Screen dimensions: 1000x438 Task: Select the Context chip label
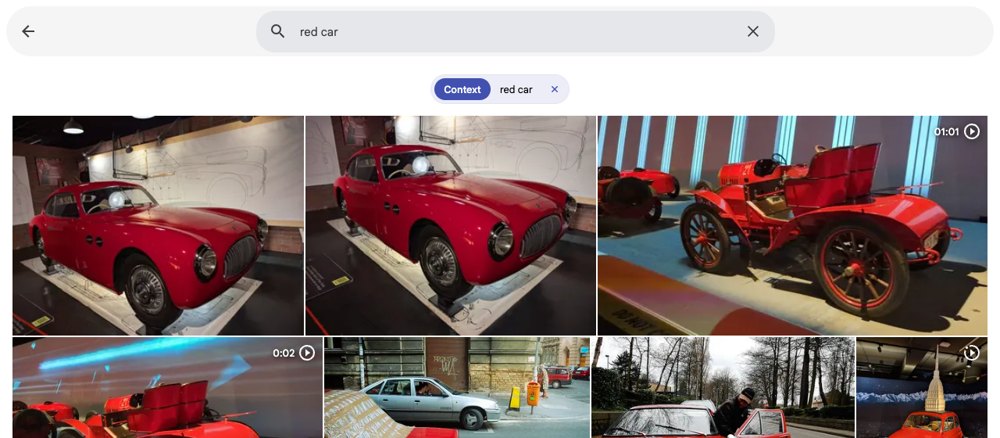point(462,89)
